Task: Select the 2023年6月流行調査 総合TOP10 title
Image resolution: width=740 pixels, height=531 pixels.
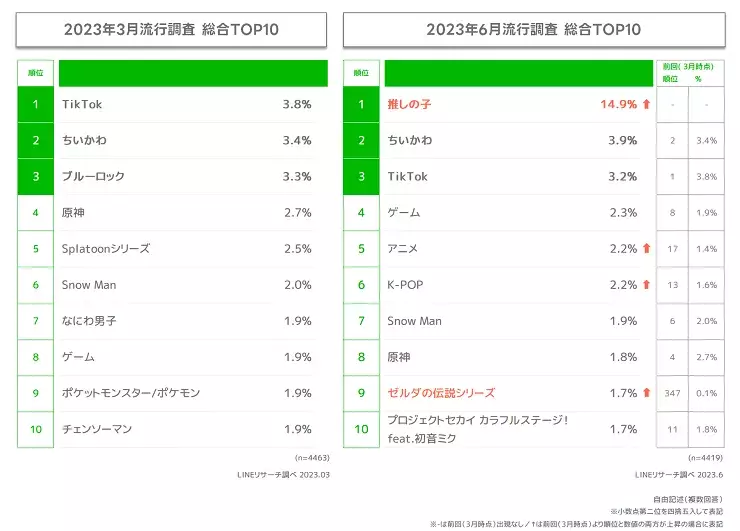Action: [533, 29]
